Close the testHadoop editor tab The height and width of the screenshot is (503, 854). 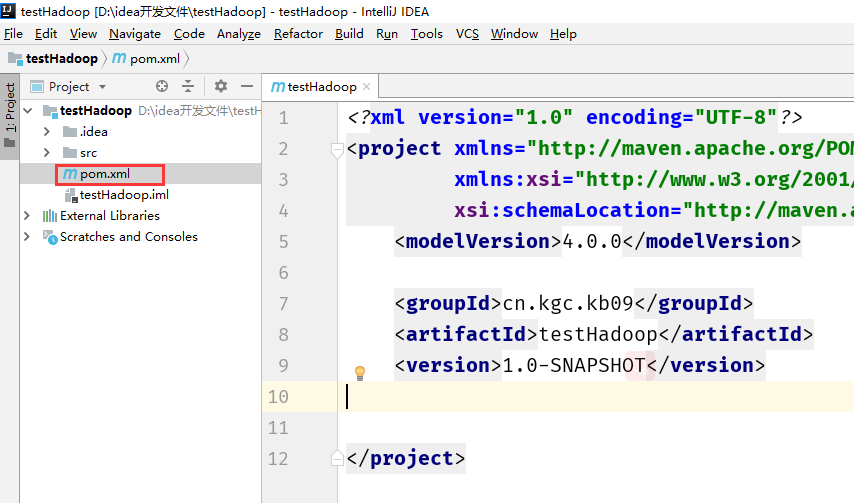click(x=367, y=87)
